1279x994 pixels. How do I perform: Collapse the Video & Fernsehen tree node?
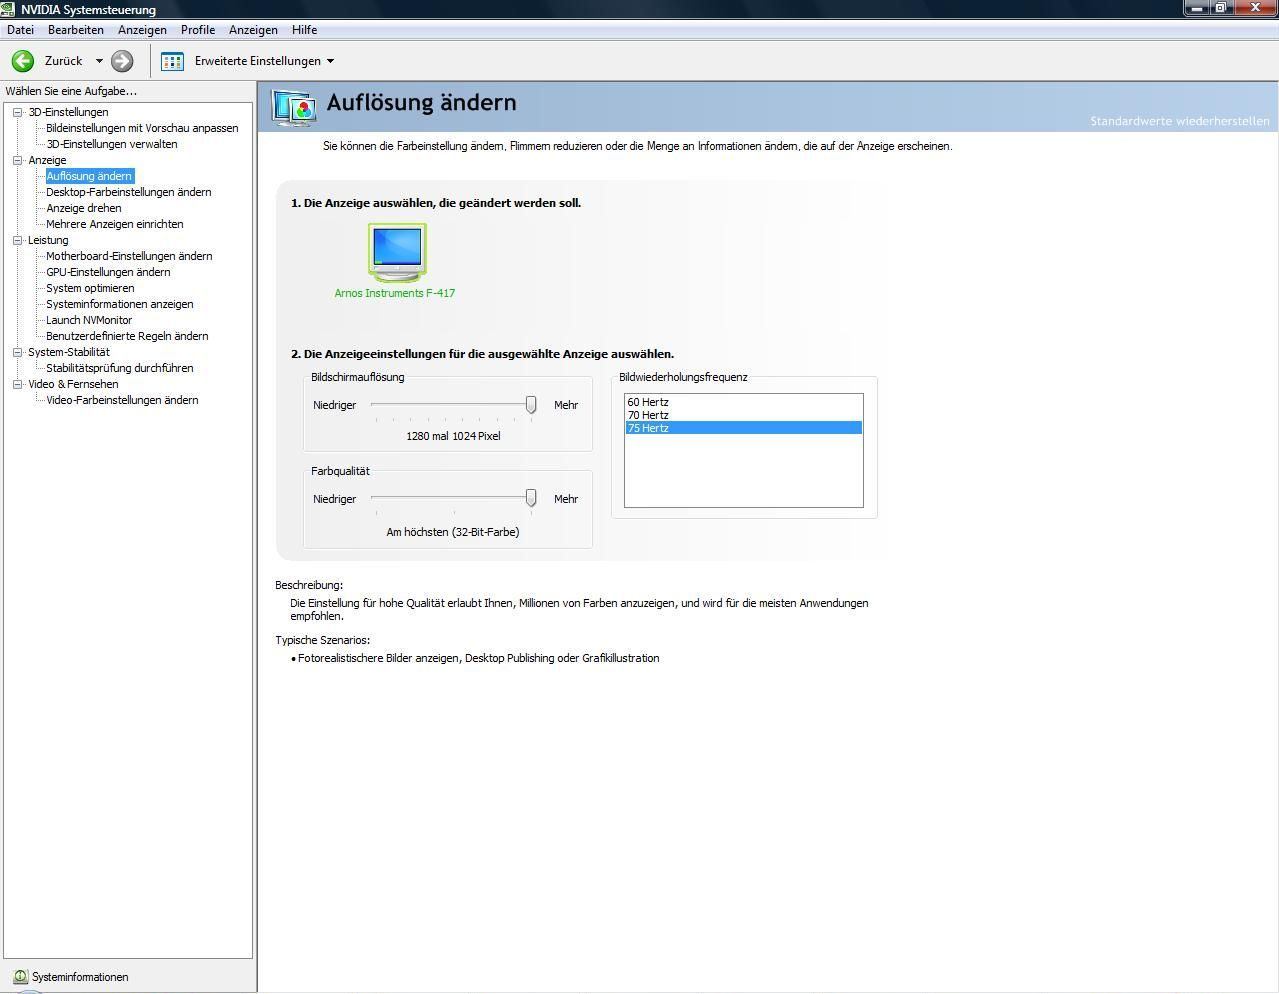(17, 384)
